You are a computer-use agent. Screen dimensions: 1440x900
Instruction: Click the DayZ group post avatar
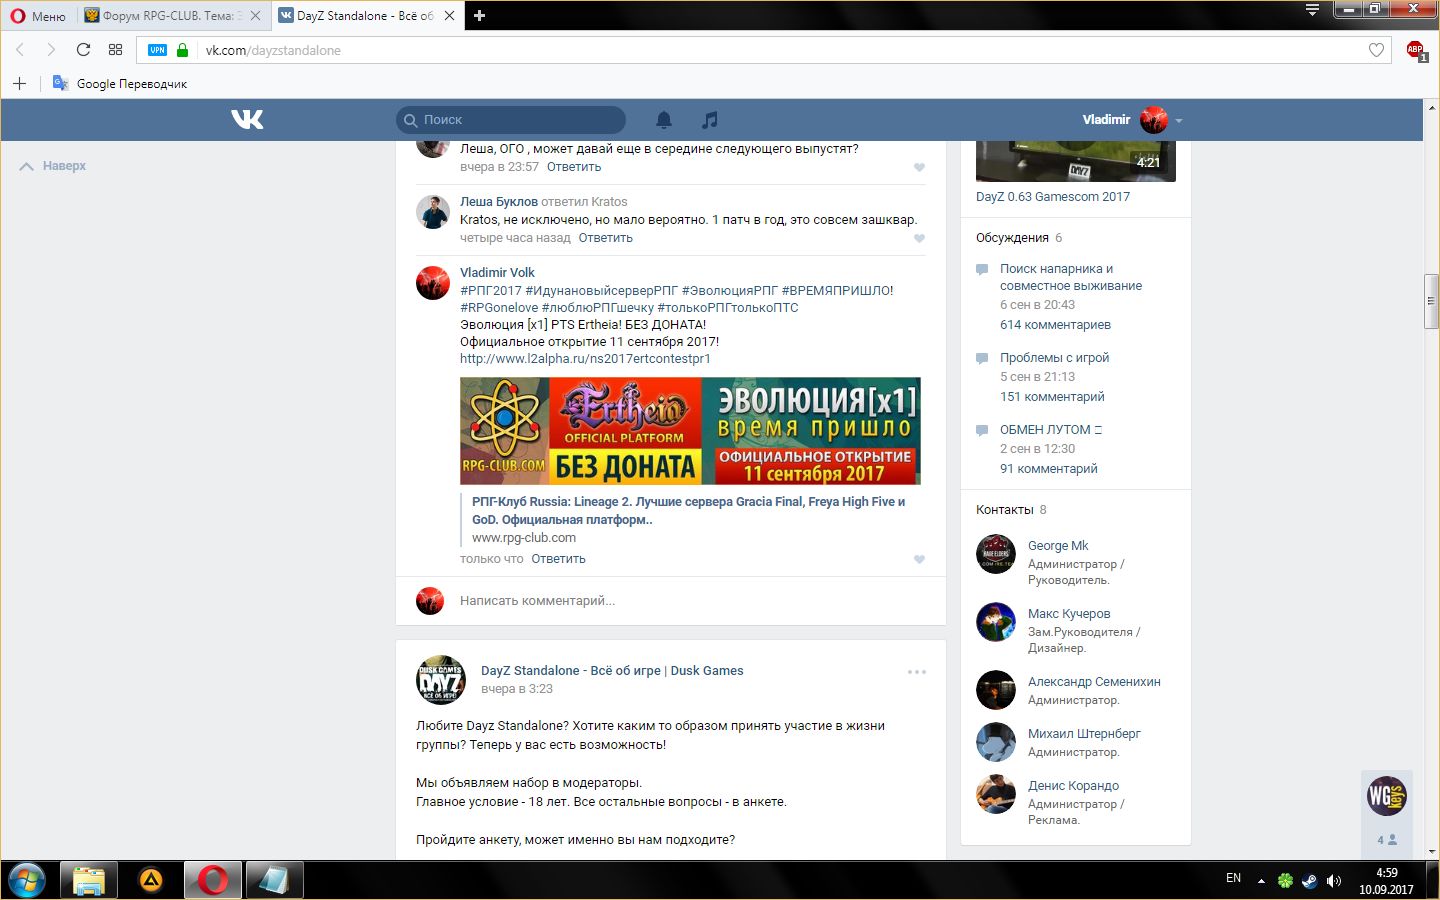[441, 680]
